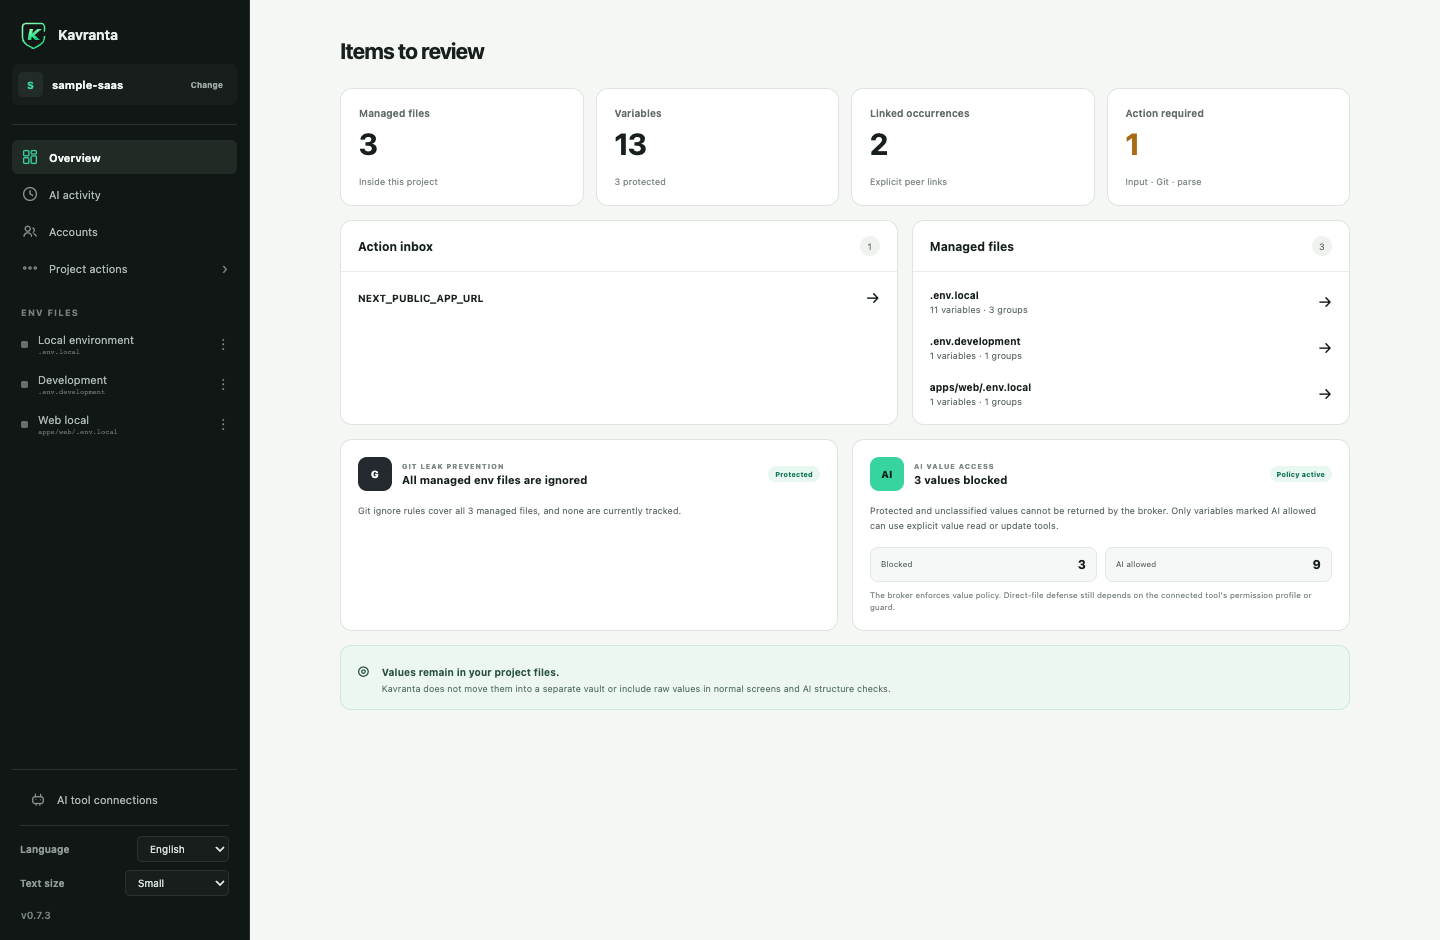Click the Overview grid icon
This screenshot has width=1440, height=940.
[30, 157]
